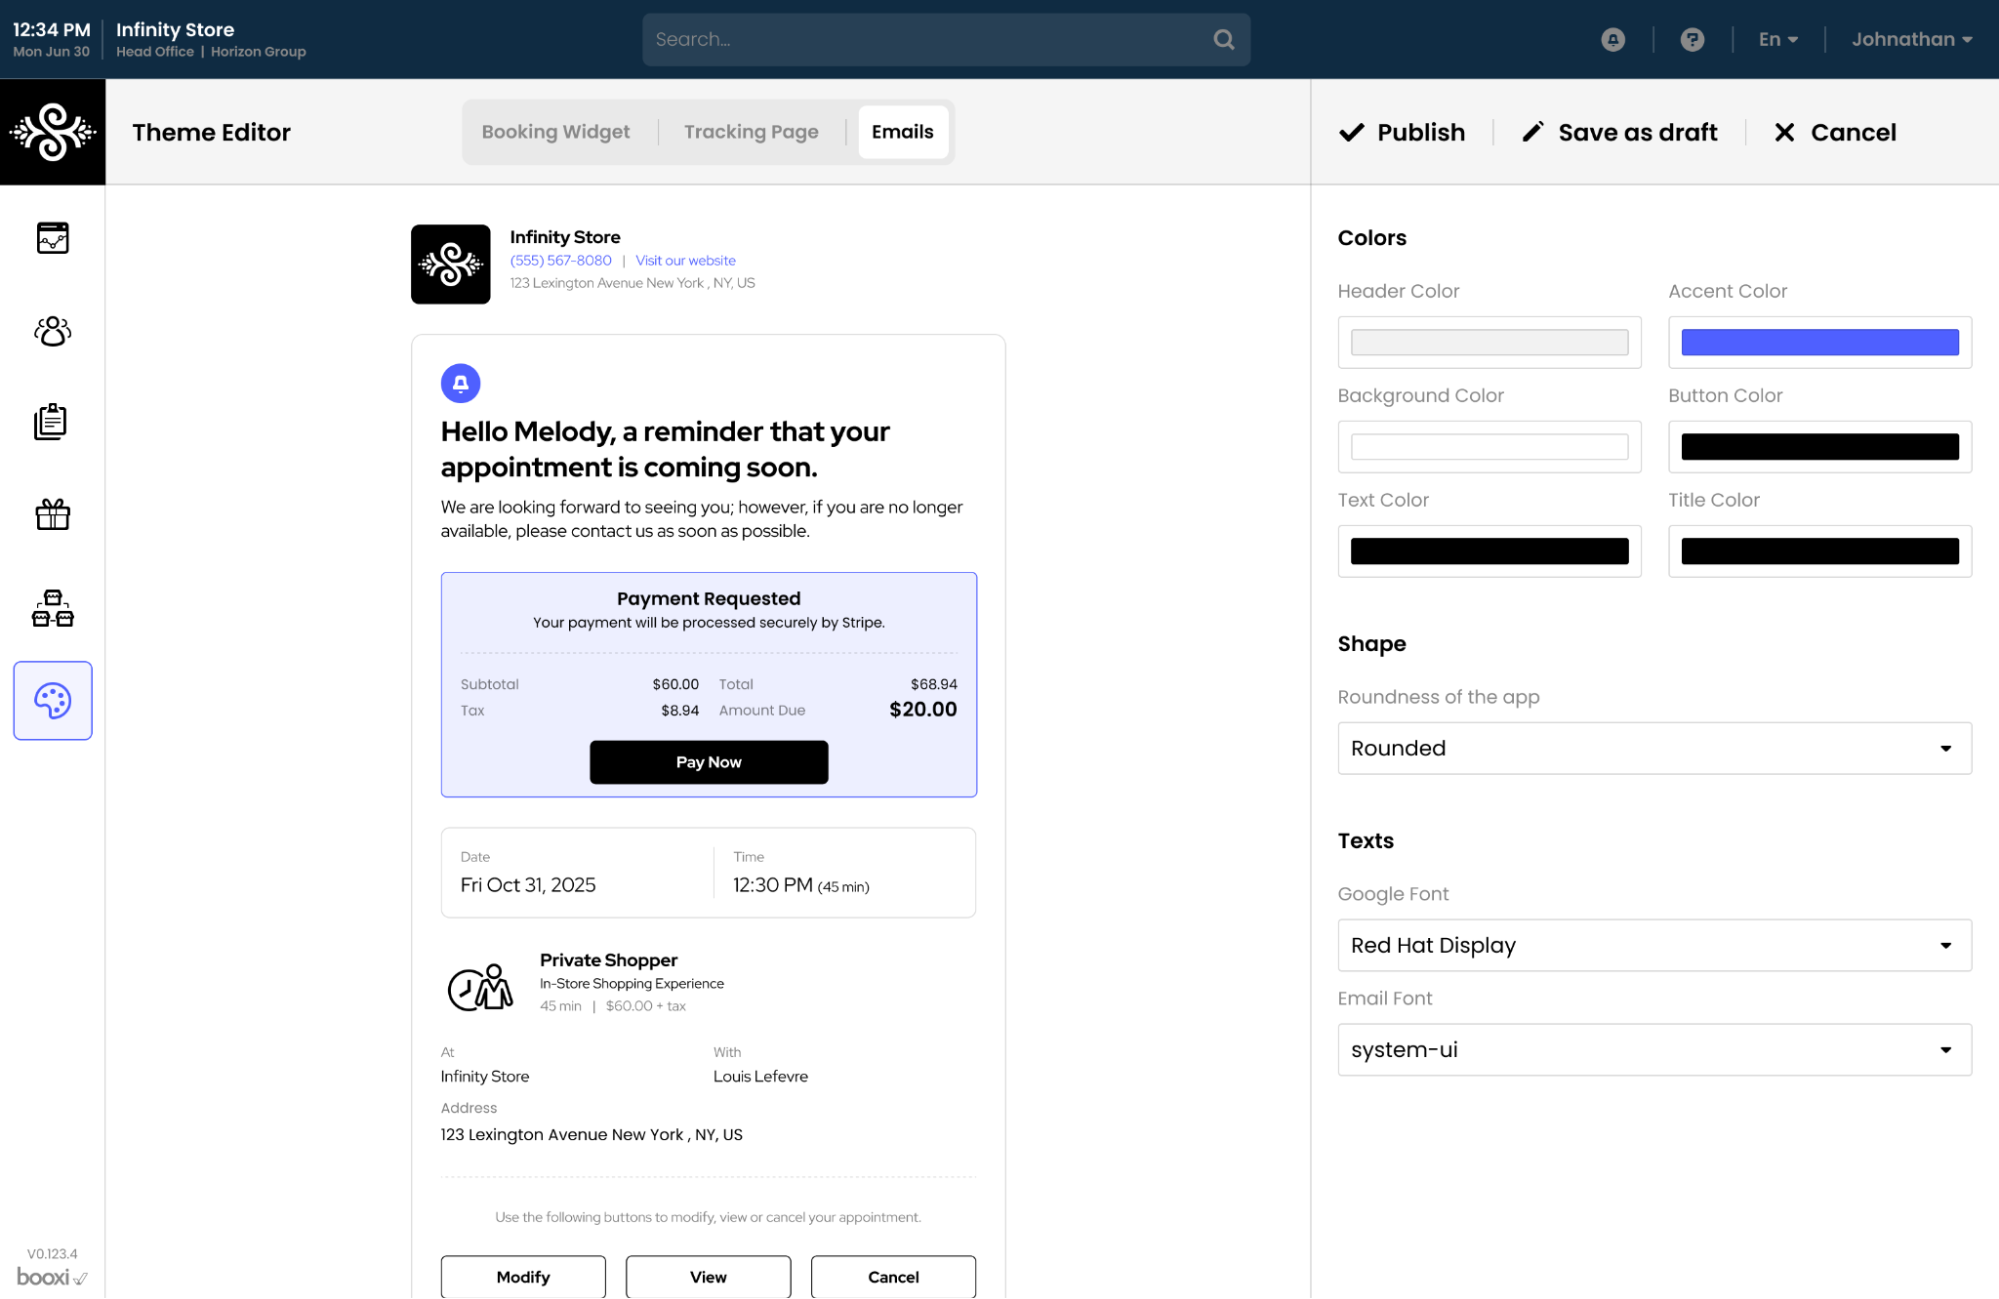Open the Email Font dropdown
The height and width of the screenshot is (1299, 1999).
point(1653,1049)
